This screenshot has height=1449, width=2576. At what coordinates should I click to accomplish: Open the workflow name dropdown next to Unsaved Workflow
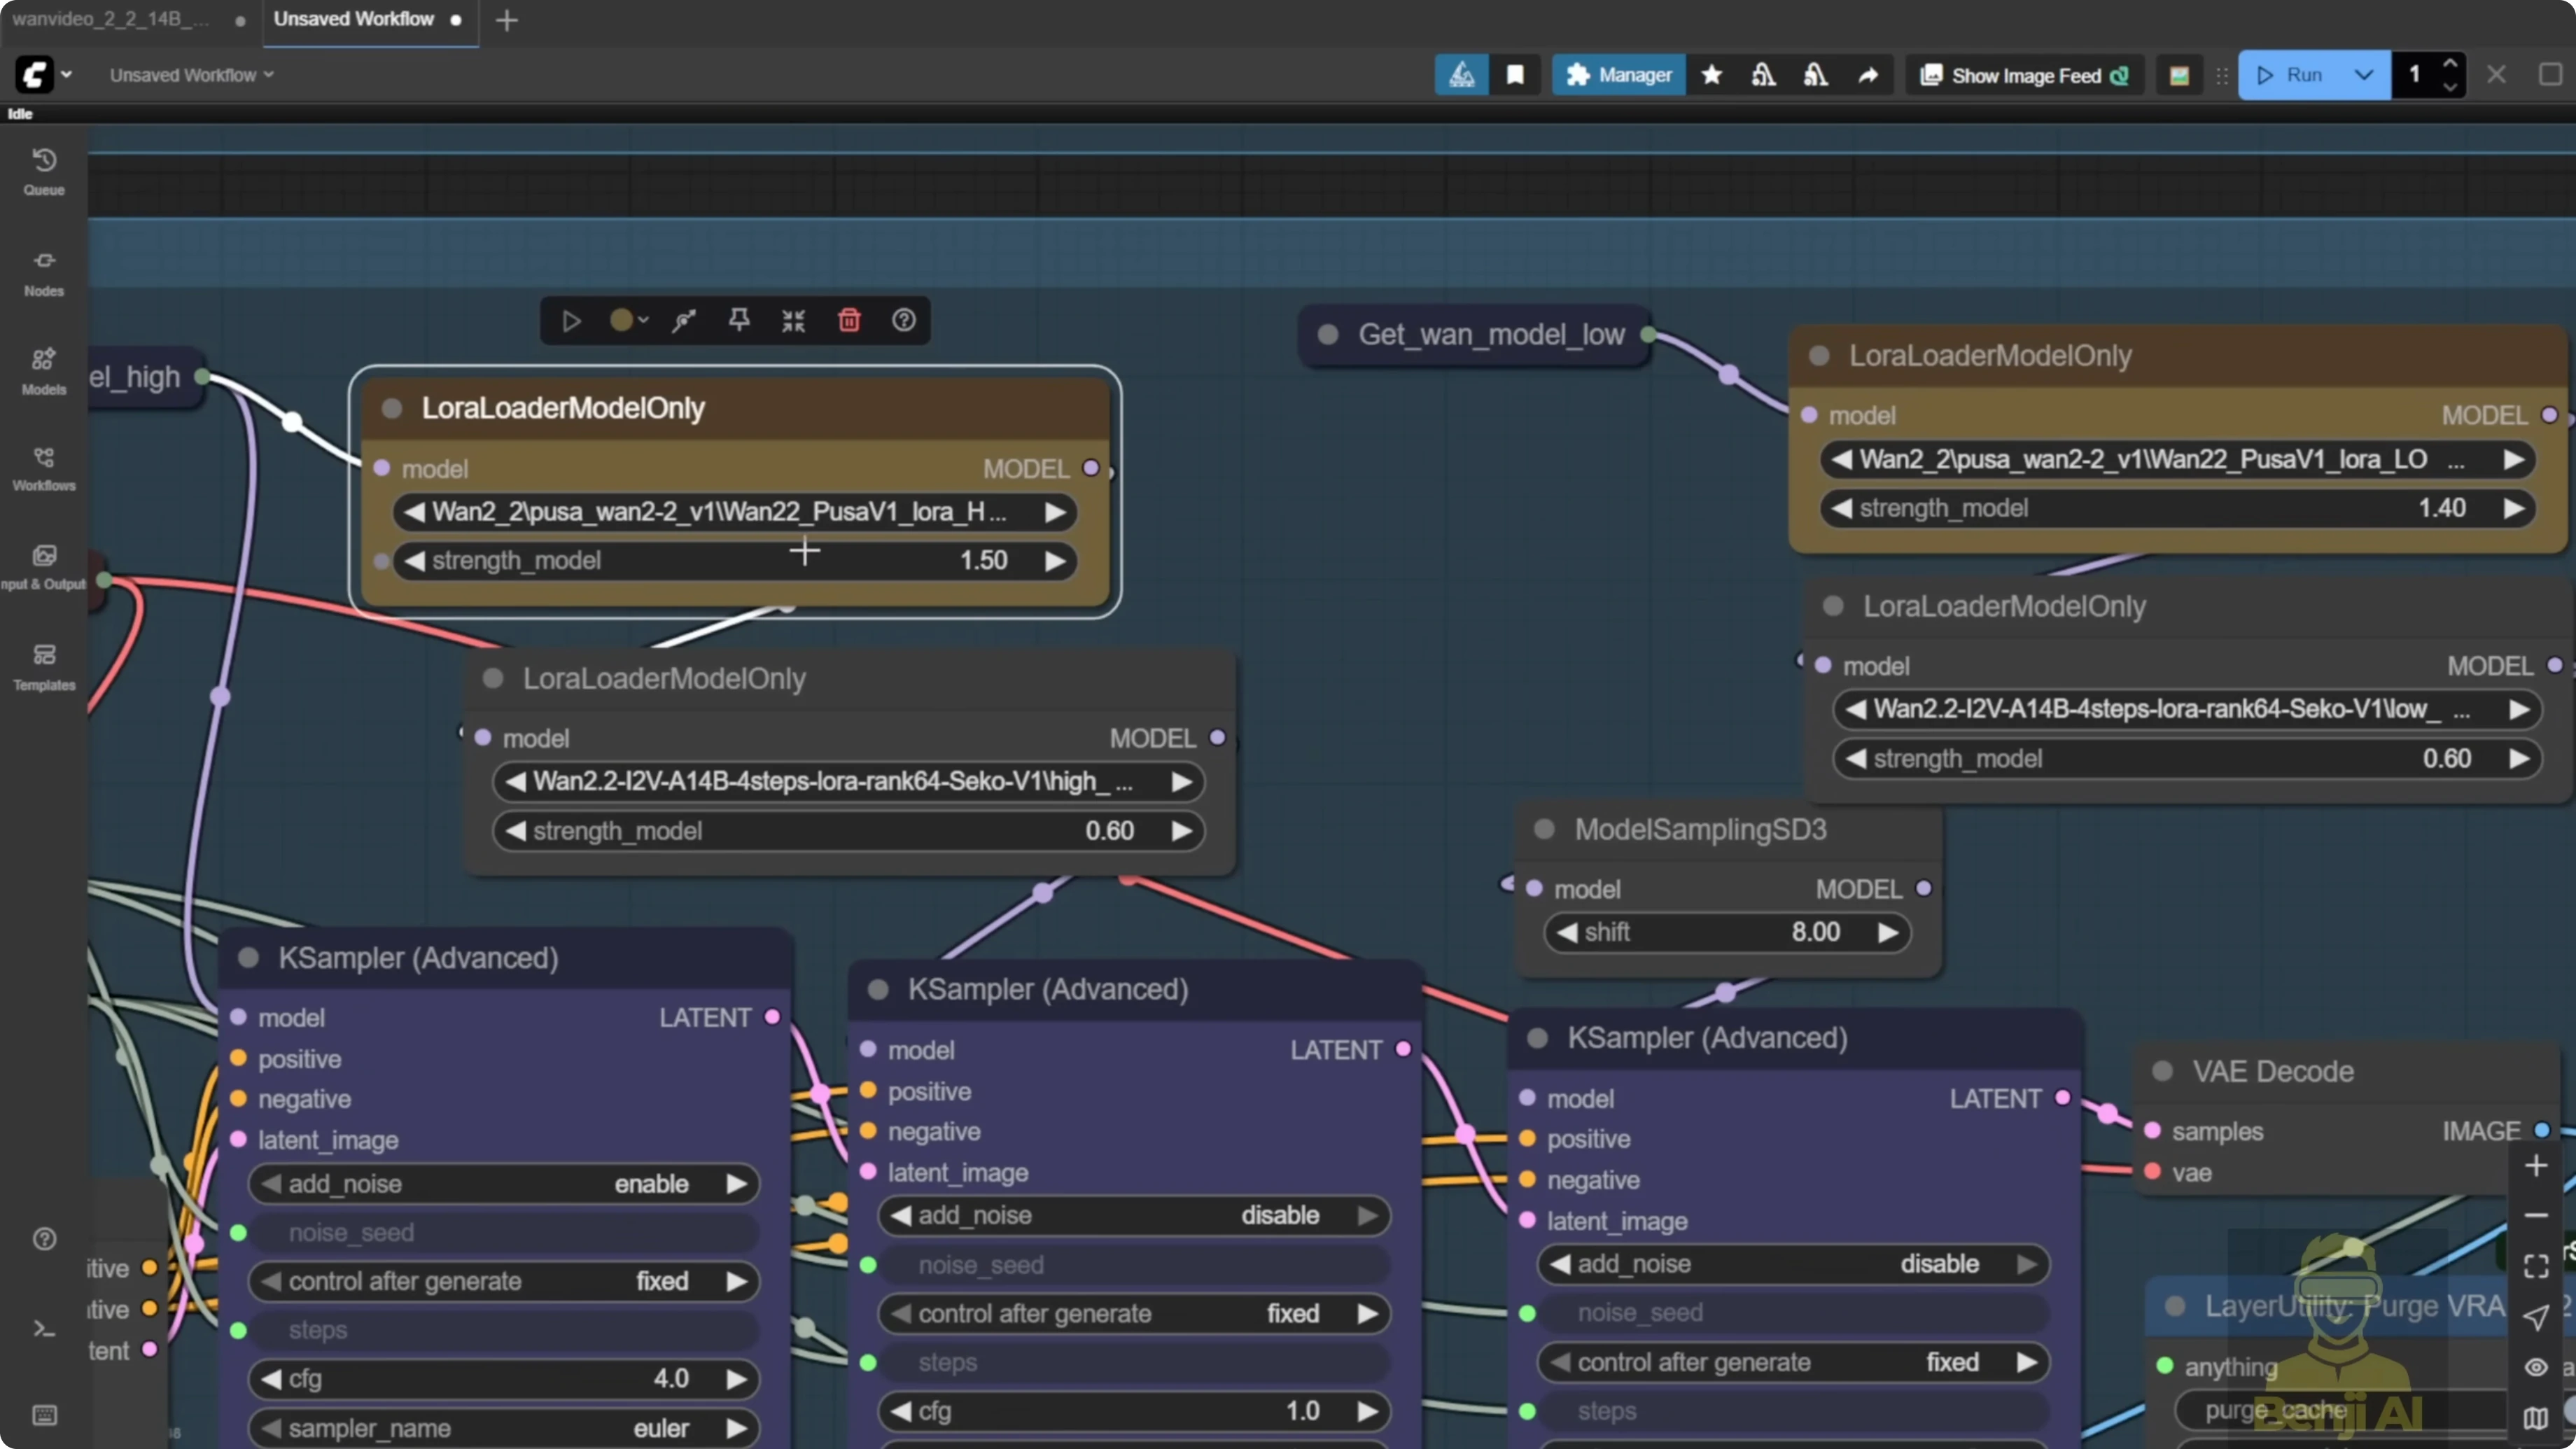[268, 75]
